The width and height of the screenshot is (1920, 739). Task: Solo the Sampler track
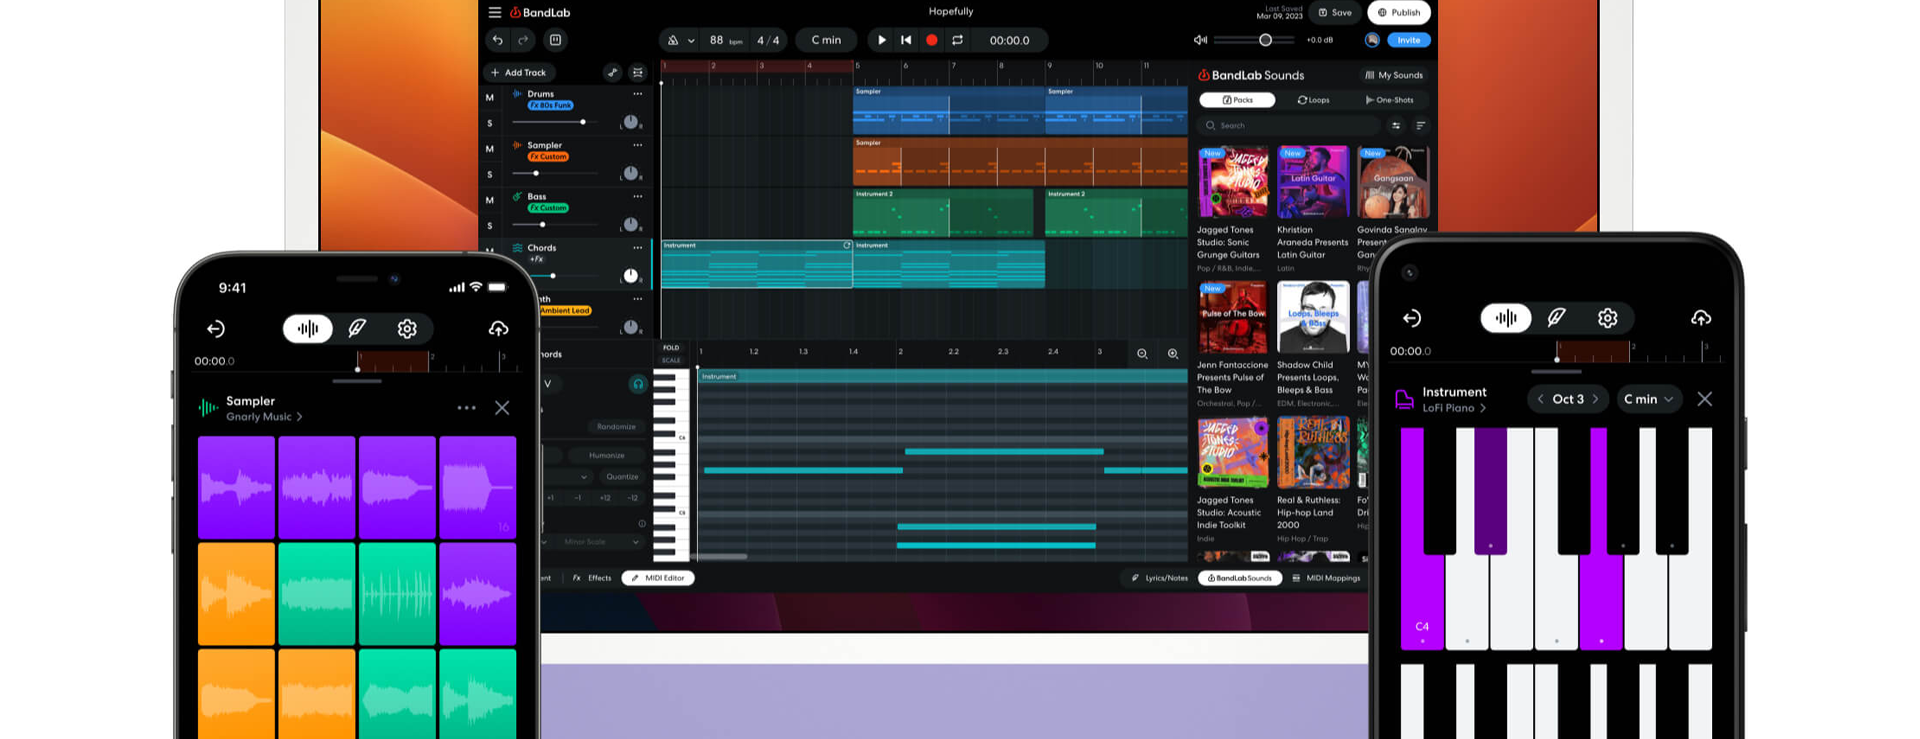pyautogui.click(x=489, y=174)
